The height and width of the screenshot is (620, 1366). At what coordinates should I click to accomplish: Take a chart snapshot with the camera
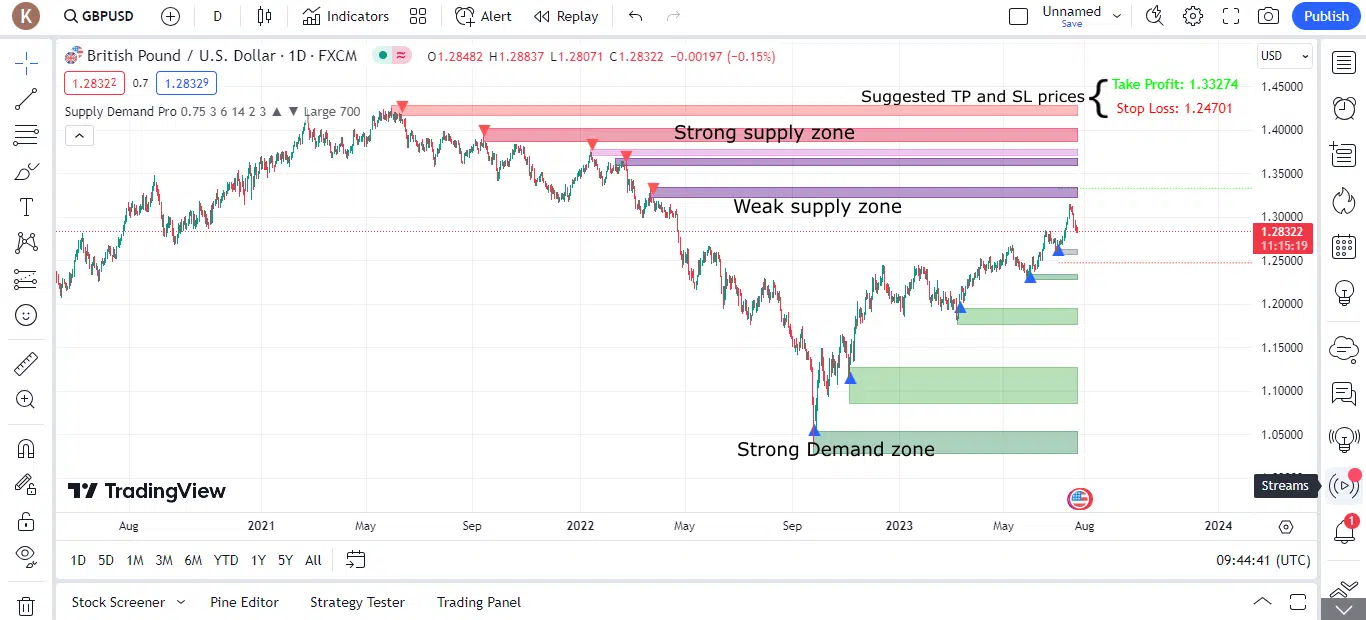pos(1270,16)
